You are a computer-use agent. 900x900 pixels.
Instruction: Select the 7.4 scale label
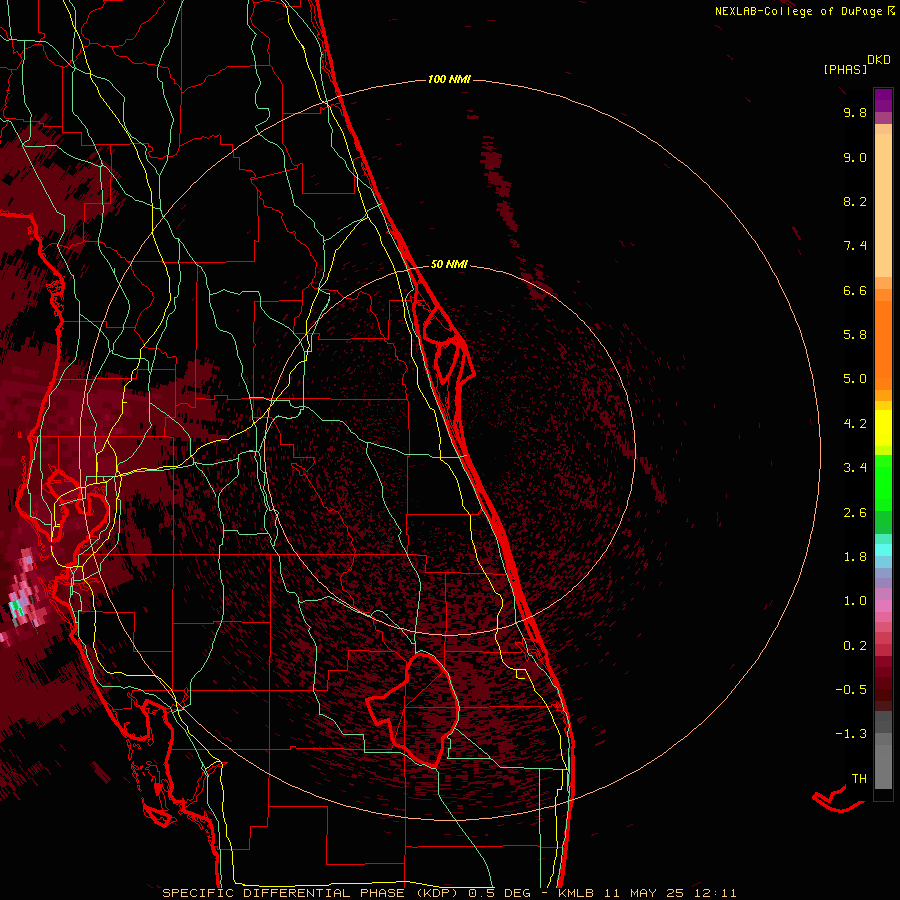855,246
